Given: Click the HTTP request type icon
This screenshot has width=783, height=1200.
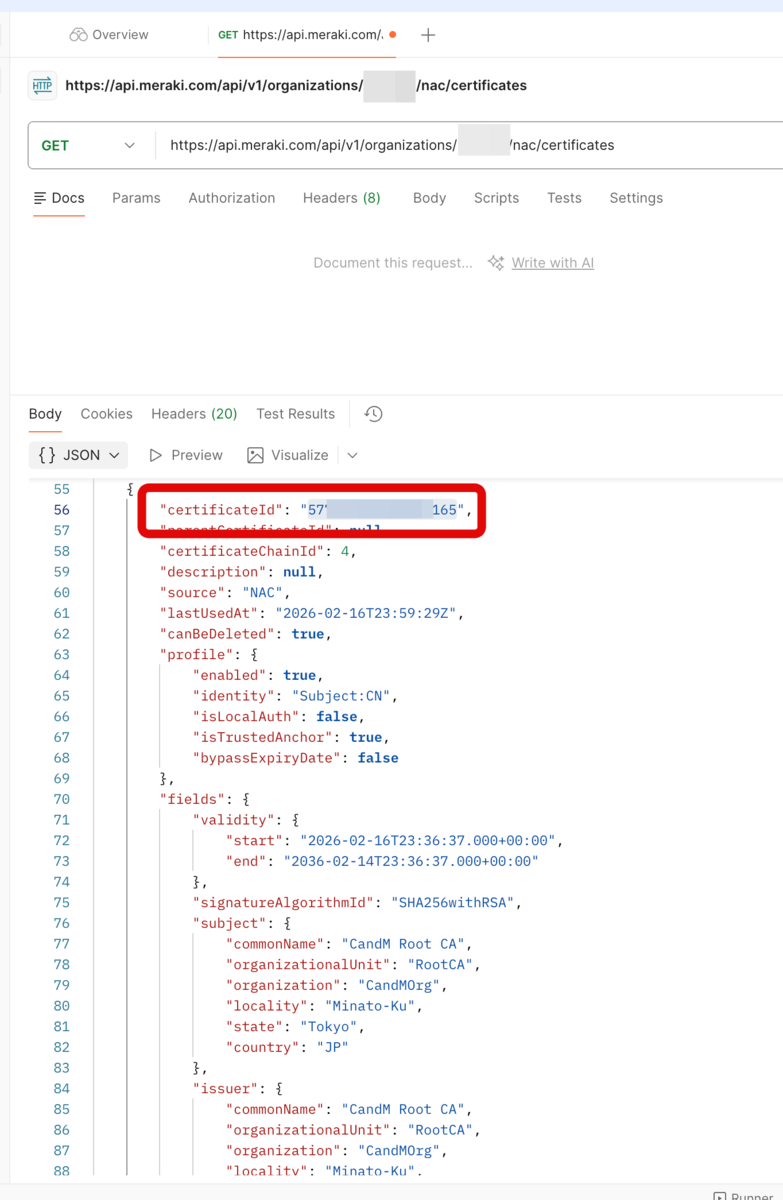Looking at the screenshot, I should (x=42, y=86).
